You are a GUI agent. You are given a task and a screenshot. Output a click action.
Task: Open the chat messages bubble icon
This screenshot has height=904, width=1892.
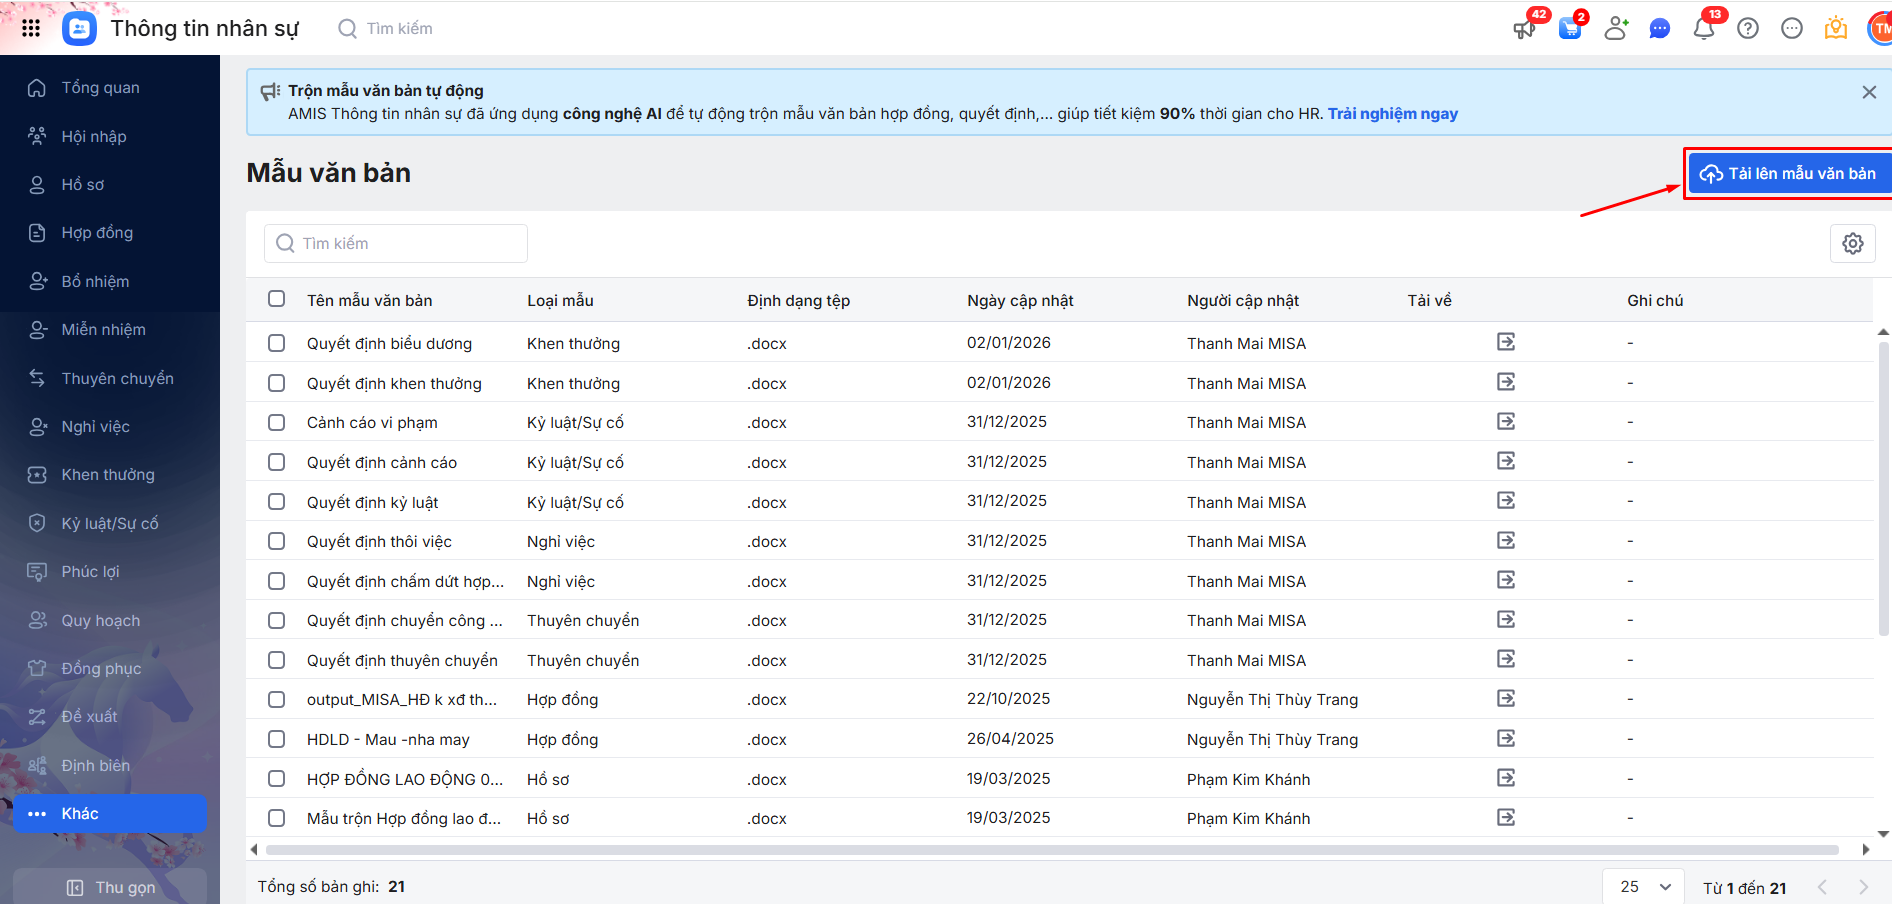pyautogui.click(x=1660, y=29)
